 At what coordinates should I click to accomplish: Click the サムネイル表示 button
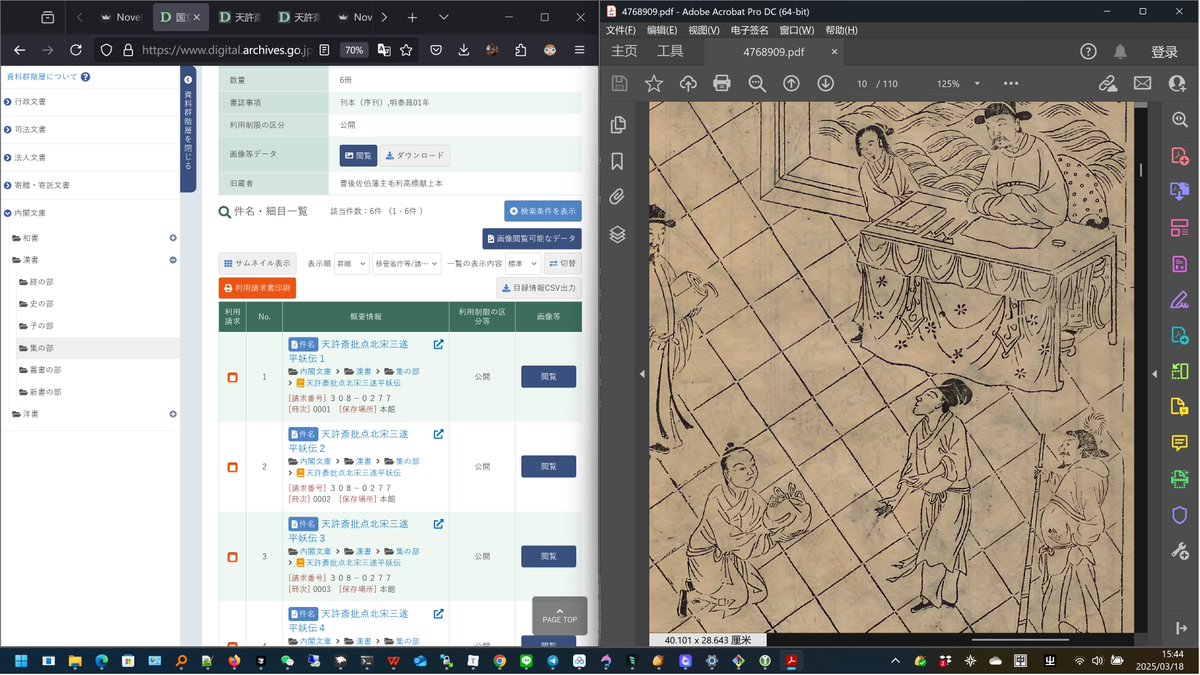point(257,264)
